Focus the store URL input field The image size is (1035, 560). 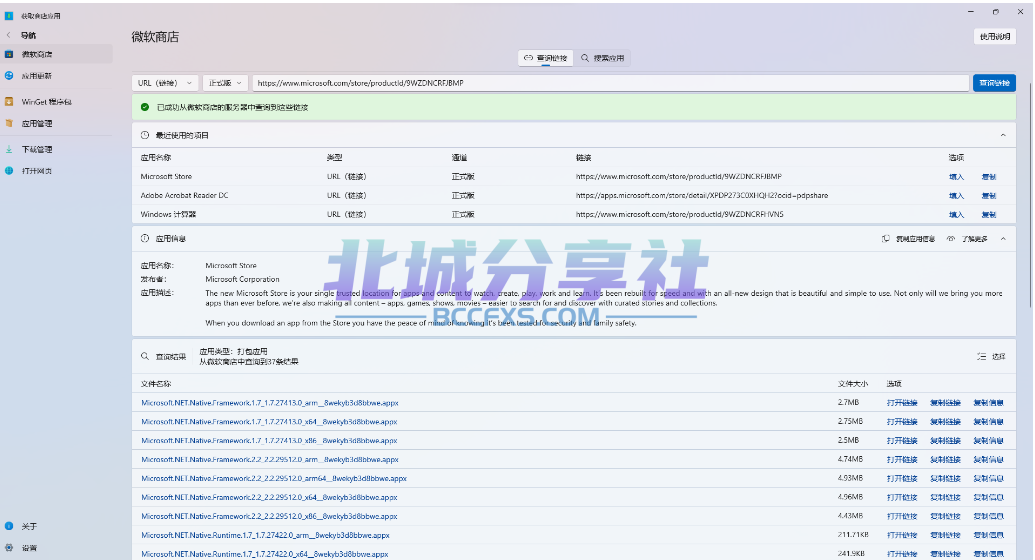611,83
